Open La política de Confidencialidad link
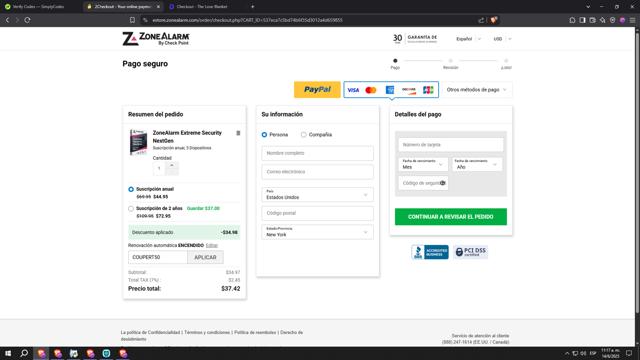This screenshot has height=360, width=640. click(x=150, y=332)
